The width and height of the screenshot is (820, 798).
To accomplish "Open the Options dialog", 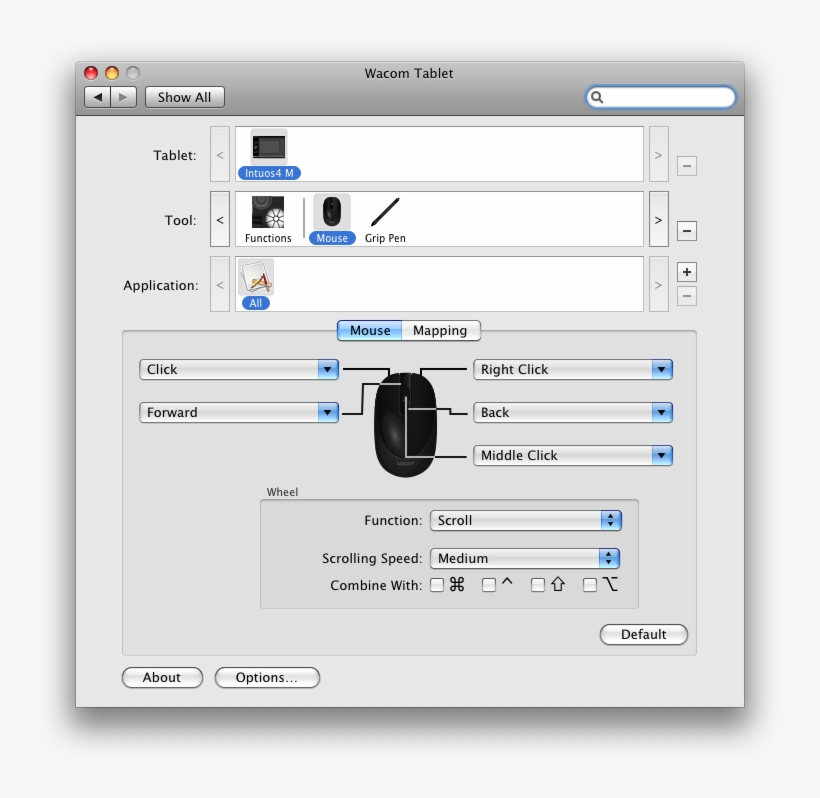I will click(x=266, y=677).
